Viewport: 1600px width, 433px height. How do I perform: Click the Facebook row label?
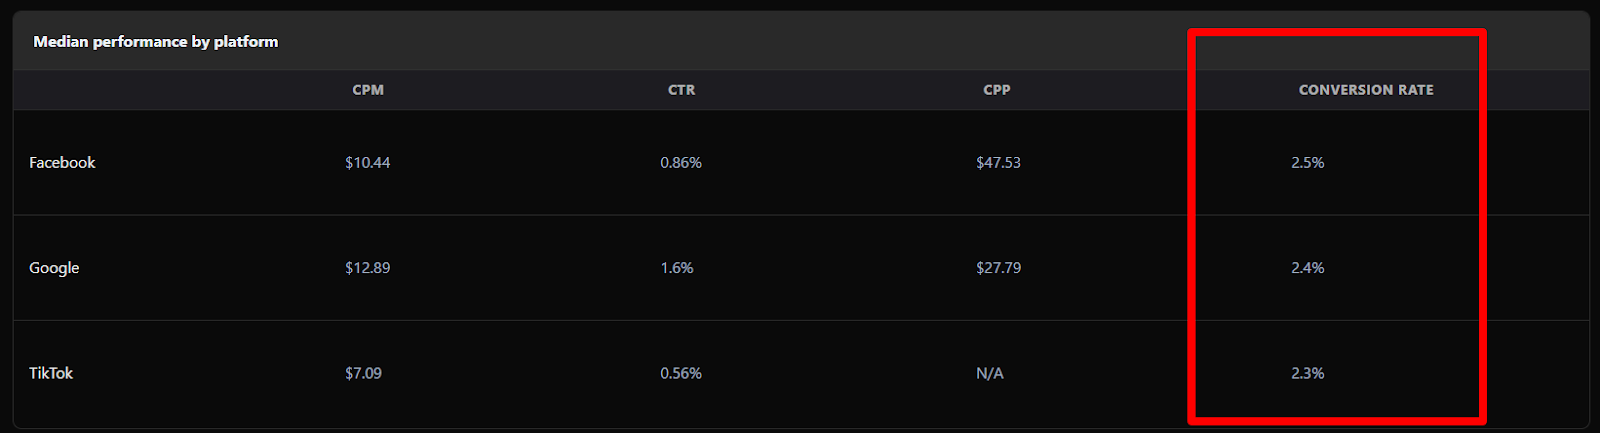[62, 163]
